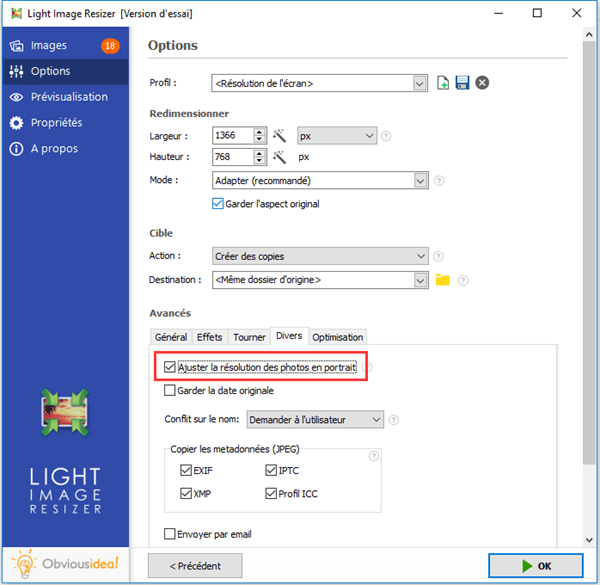
Task: Click help icon next to Action
Action: [439, 256]
